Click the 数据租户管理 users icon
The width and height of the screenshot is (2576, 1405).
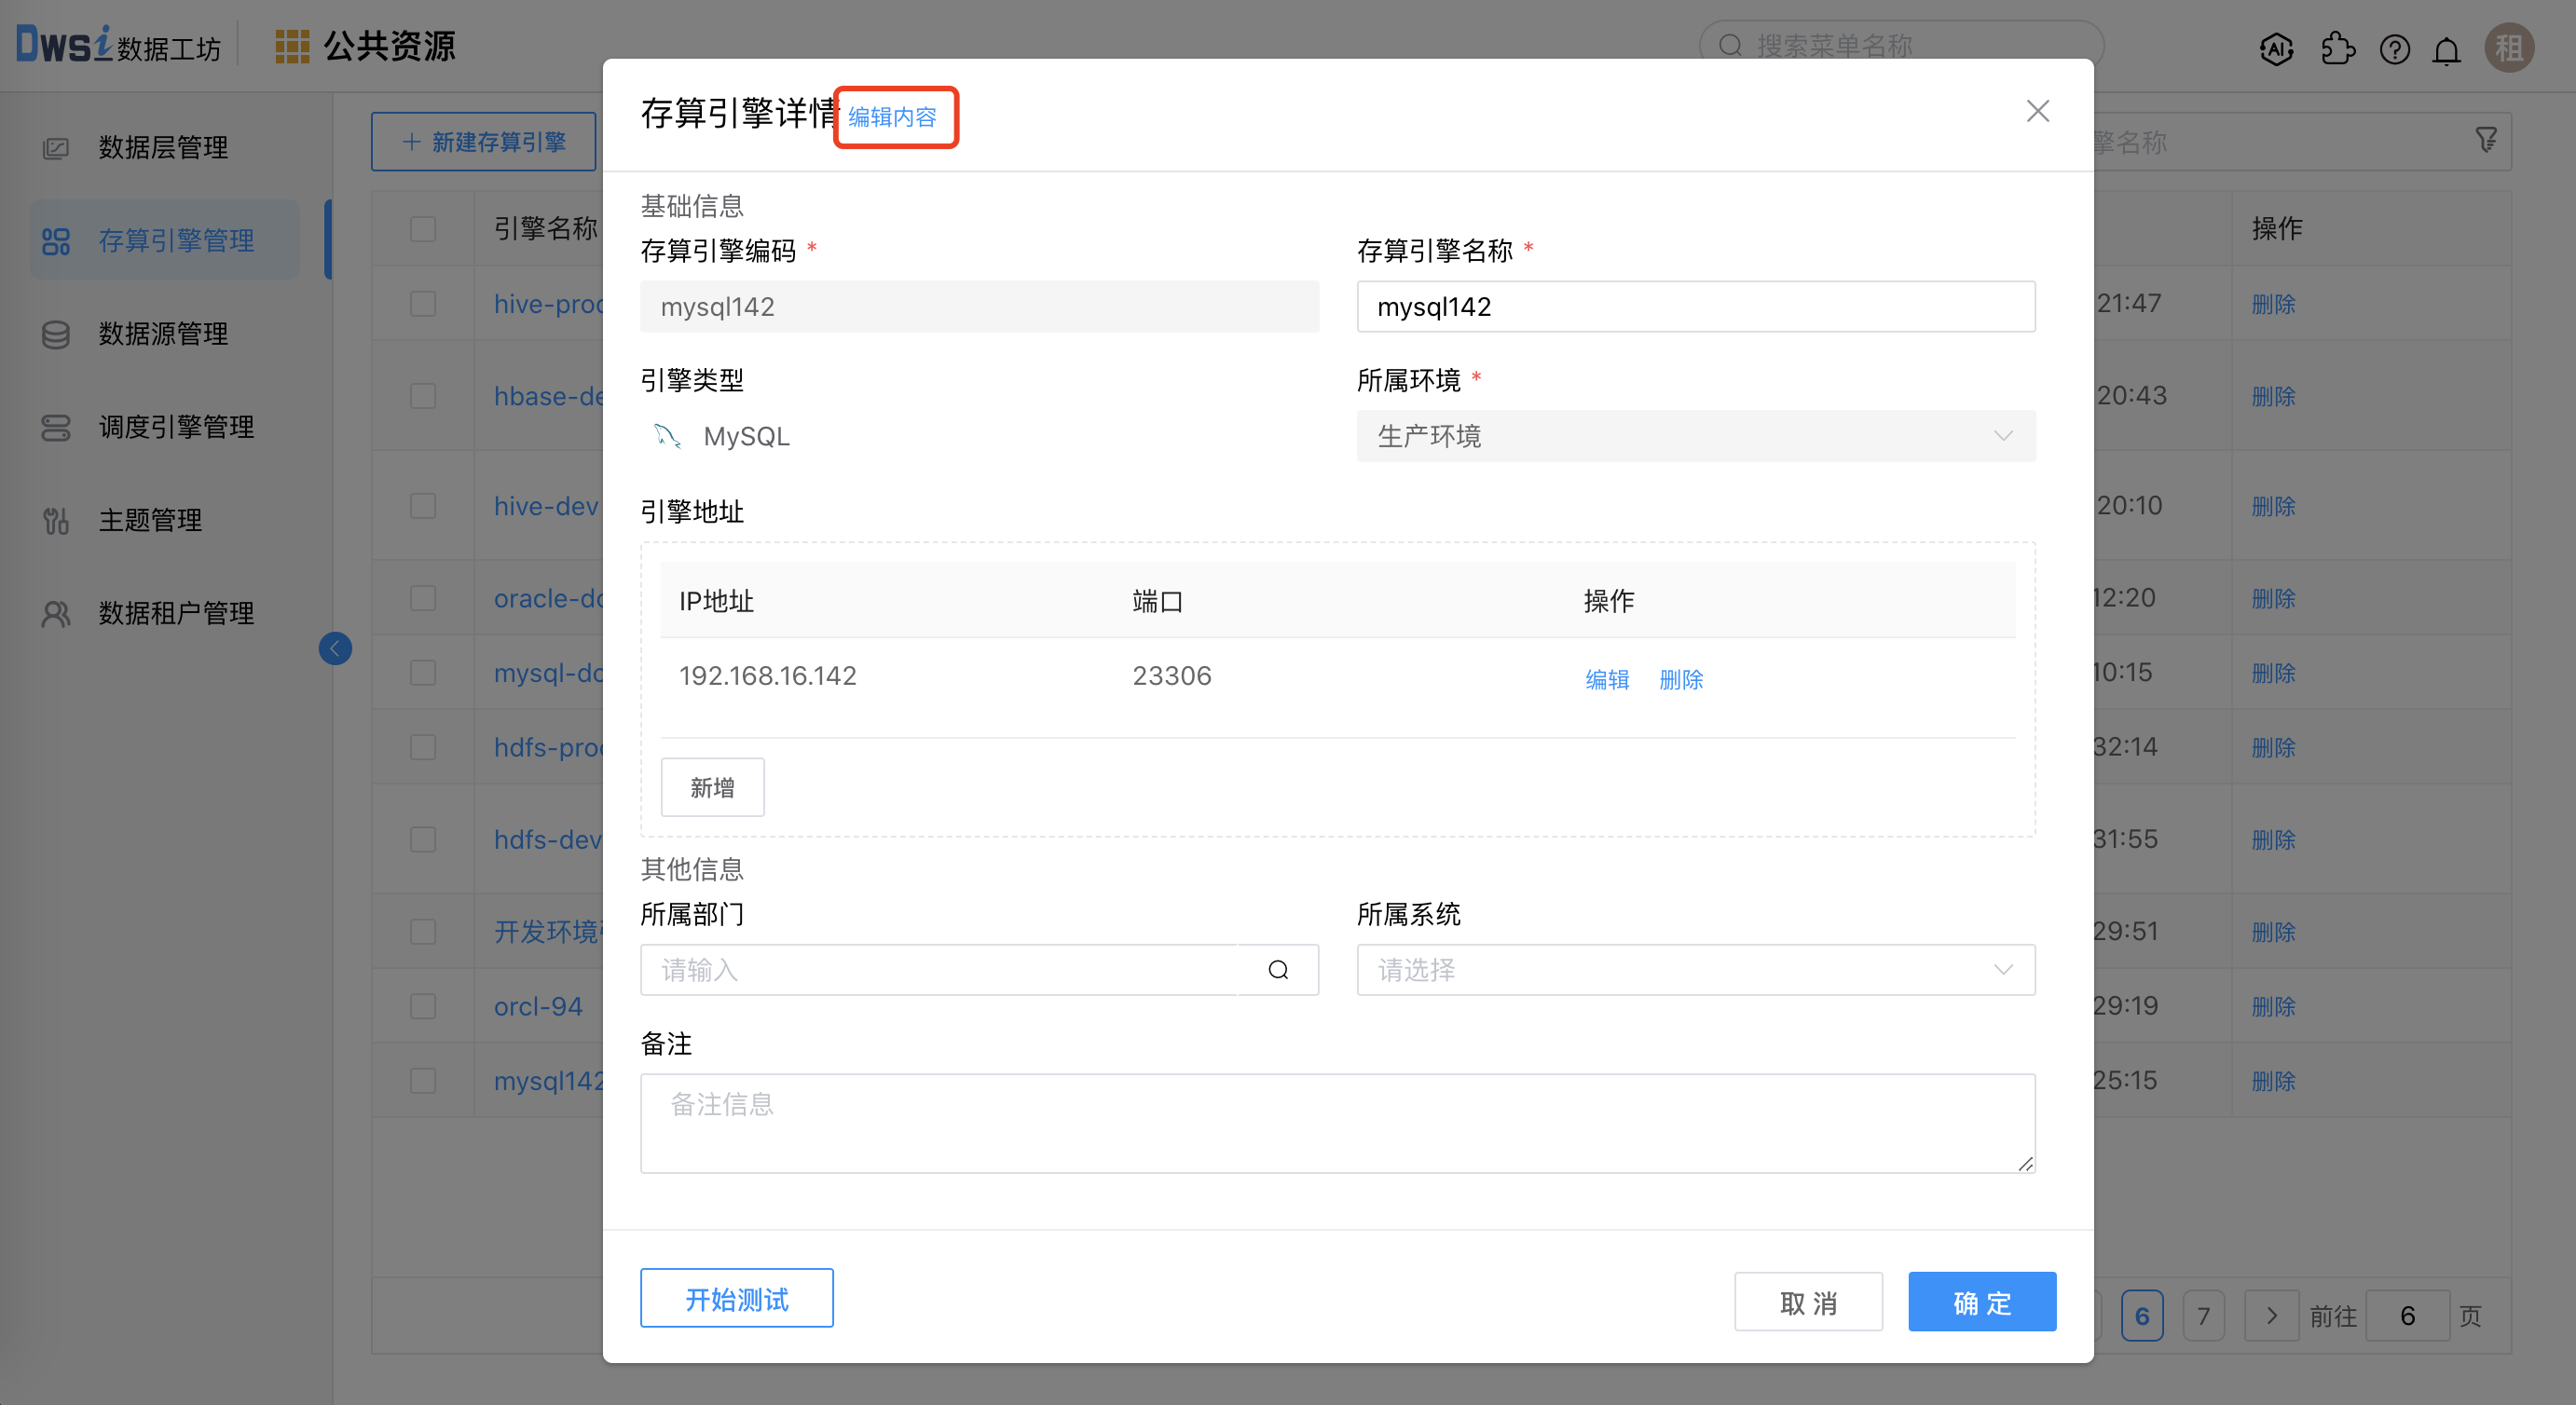(56, 613)
